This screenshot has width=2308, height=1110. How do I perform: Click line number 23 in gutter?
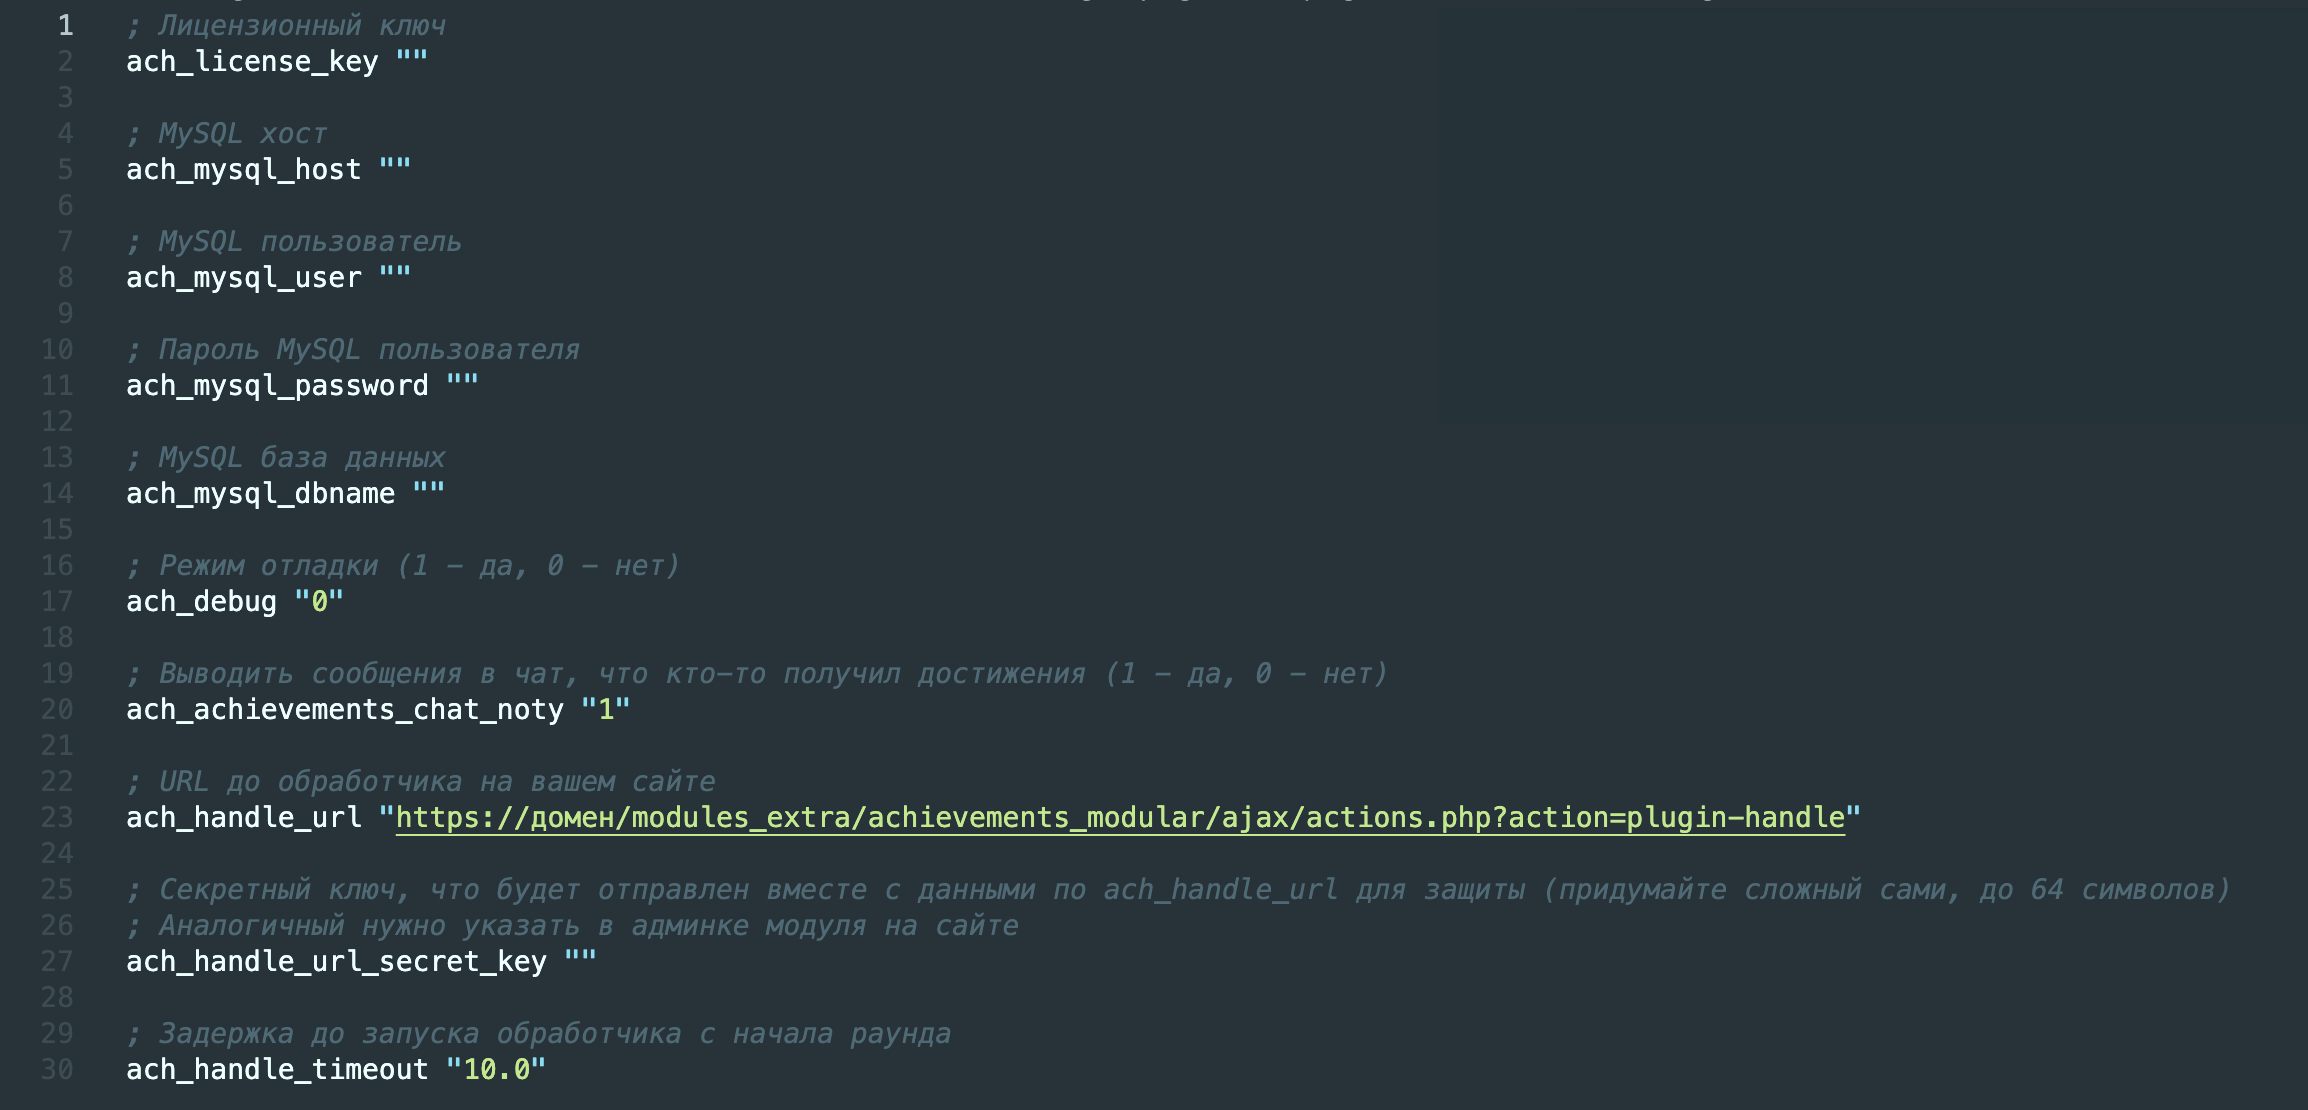pyautogui.click(x=57, y=818)
